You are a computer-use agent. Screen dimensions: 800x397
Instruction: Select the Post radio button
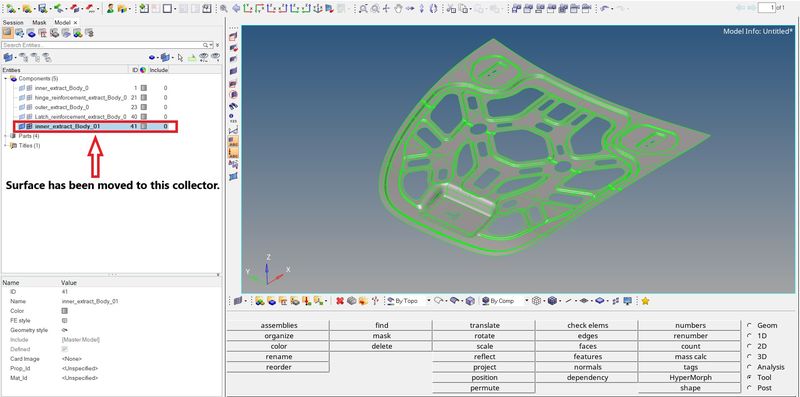coord(749,388)
